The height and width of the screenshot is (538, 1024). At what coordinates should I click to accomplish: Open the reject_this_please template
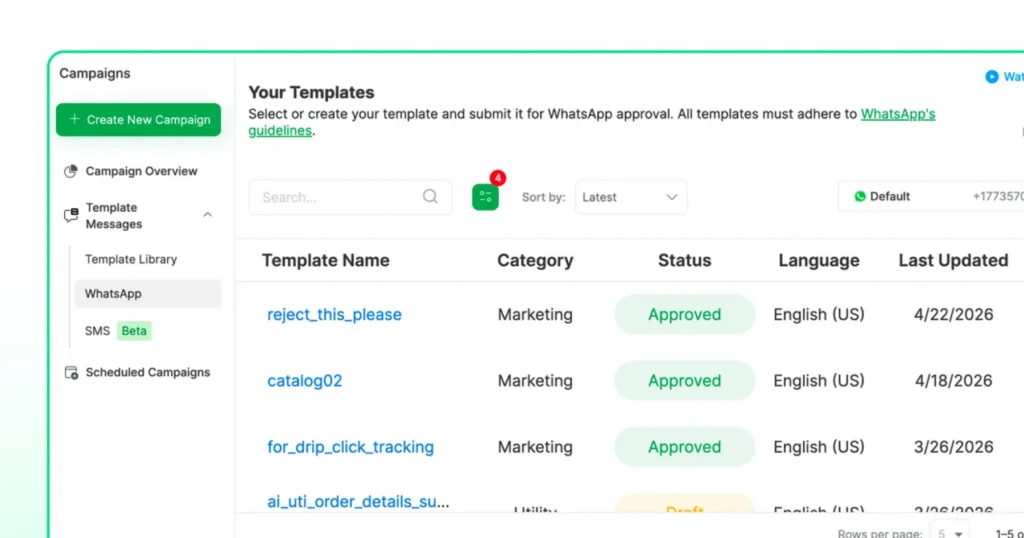point(334,315)
